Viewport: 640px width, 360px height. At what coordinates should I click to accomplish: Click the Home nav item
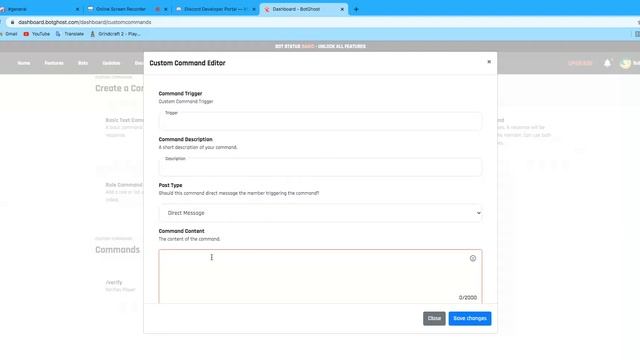tap(24, 63)
